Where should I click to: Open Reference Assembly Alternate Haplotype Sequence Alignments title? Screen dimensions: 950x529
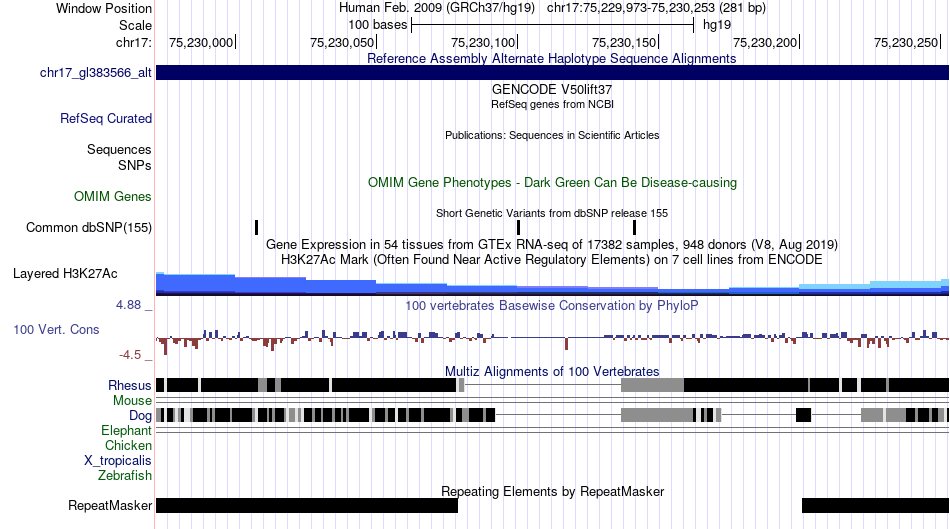(x=551, y=58)
